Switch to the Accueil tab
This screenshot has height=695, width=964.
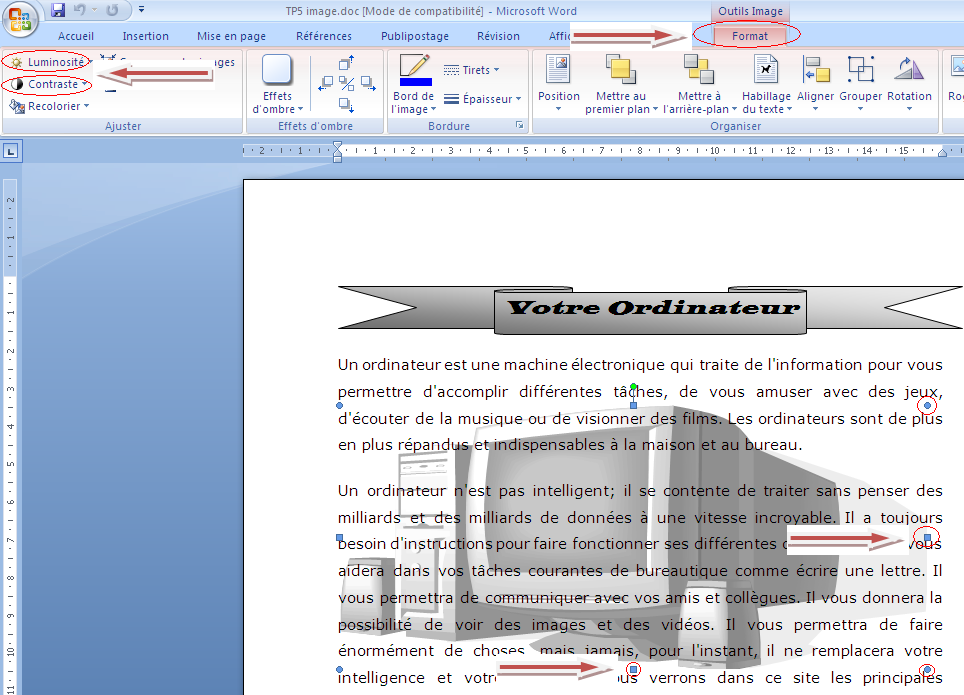coord(76,36)
